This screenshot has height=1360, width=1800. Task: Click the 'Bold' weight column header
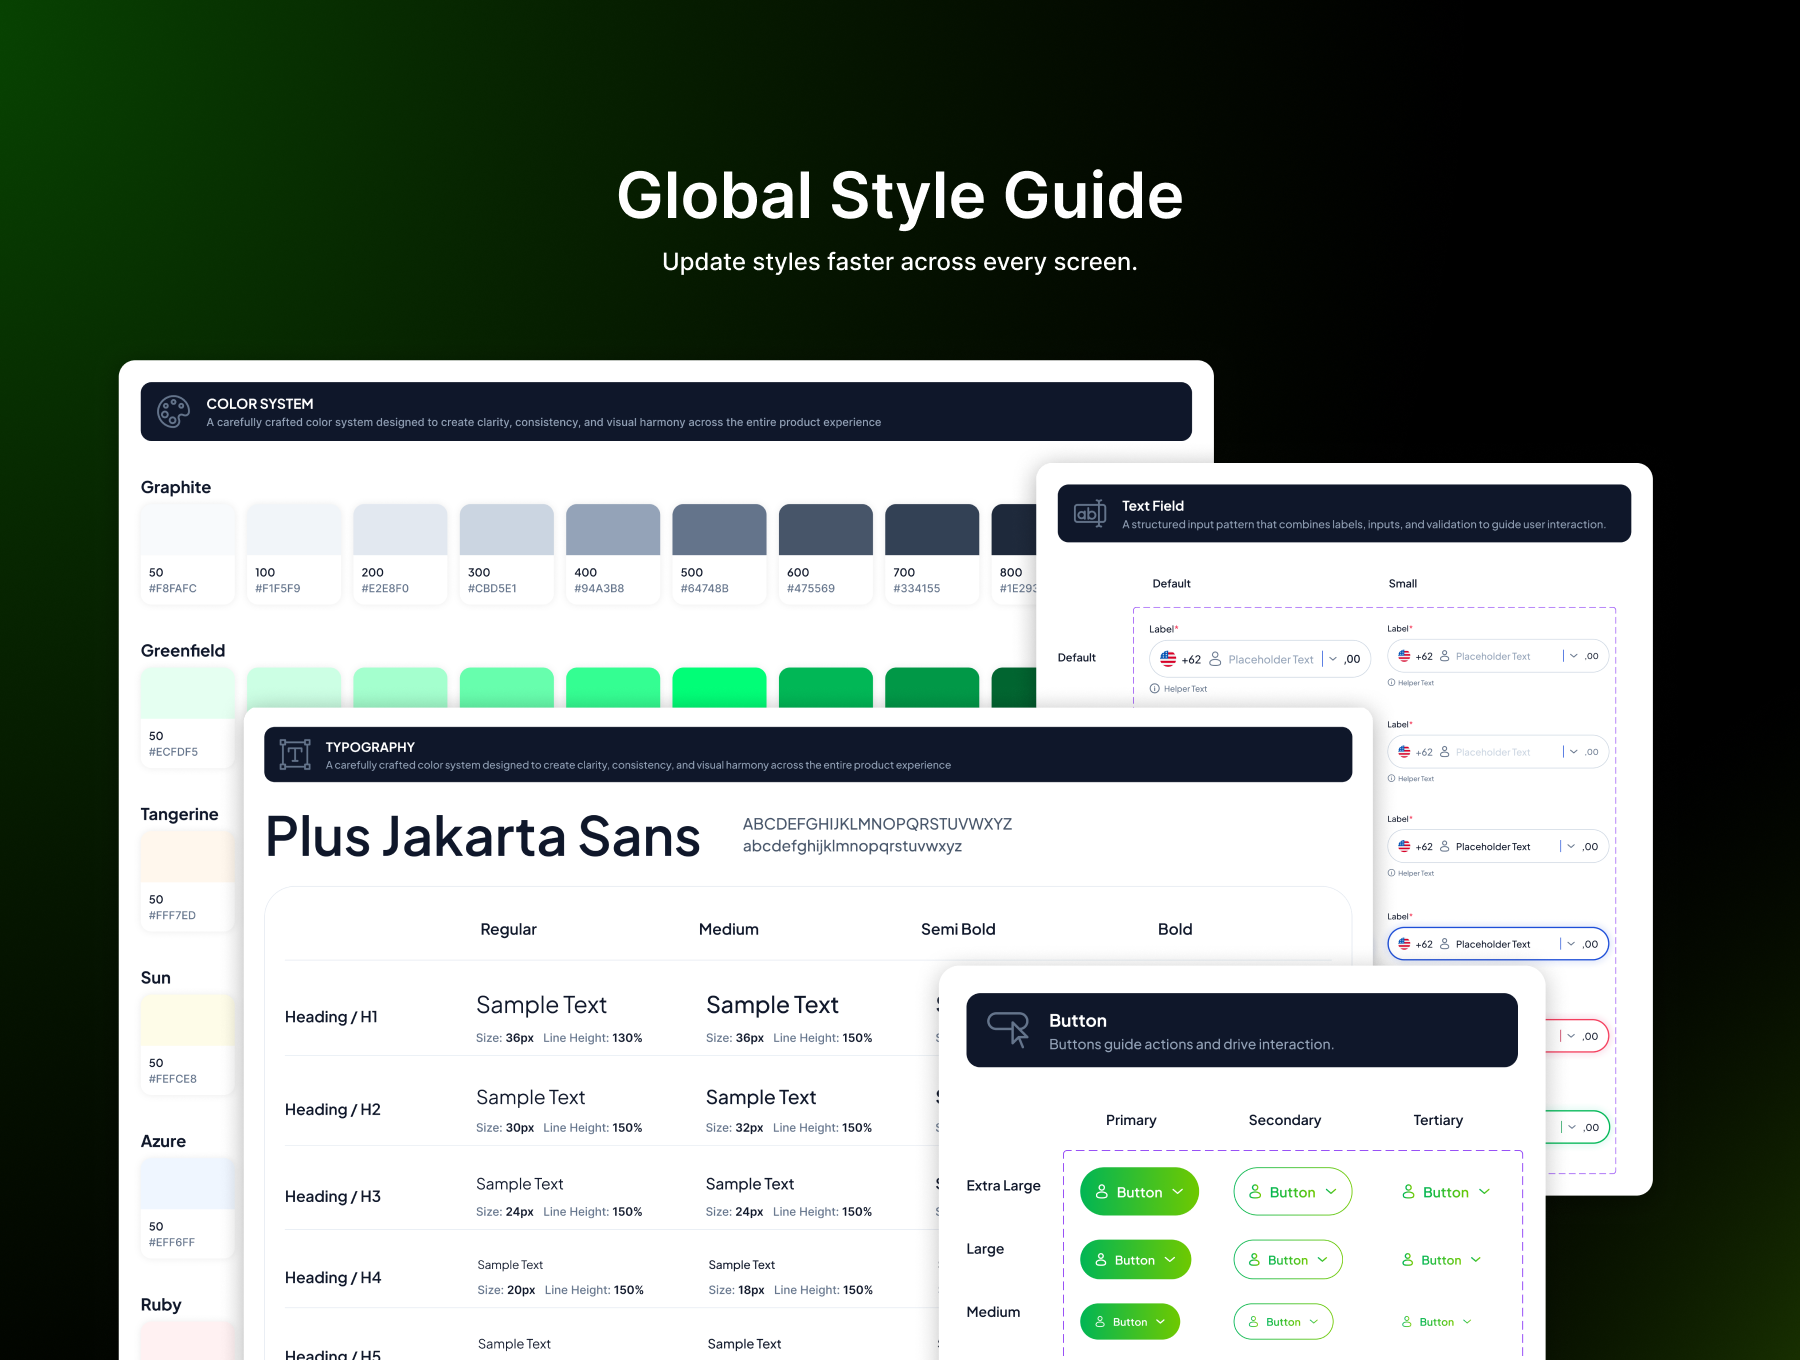[x=1175, y=929]
